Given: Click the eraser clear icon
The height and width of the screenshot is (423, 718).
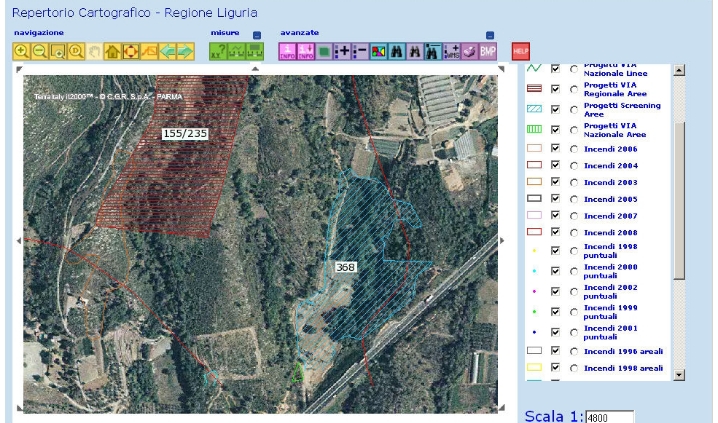Looking at the screenshot, I should [x=469, y=51].
